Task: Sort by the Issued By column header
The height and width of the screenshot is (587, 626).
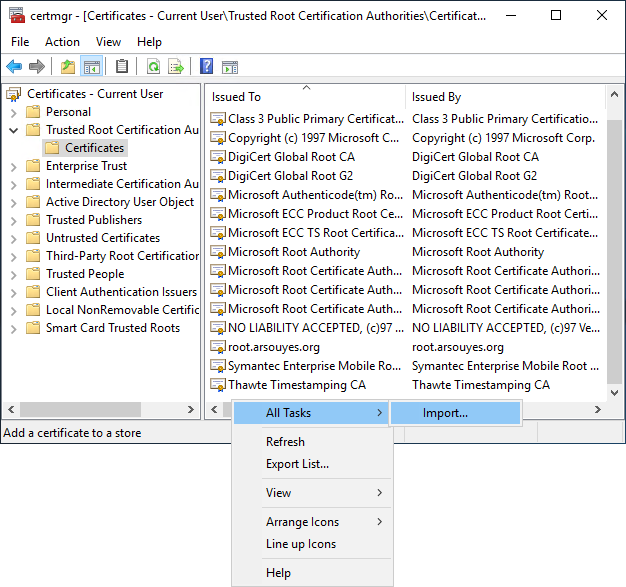Action: [x=505, y=97]
